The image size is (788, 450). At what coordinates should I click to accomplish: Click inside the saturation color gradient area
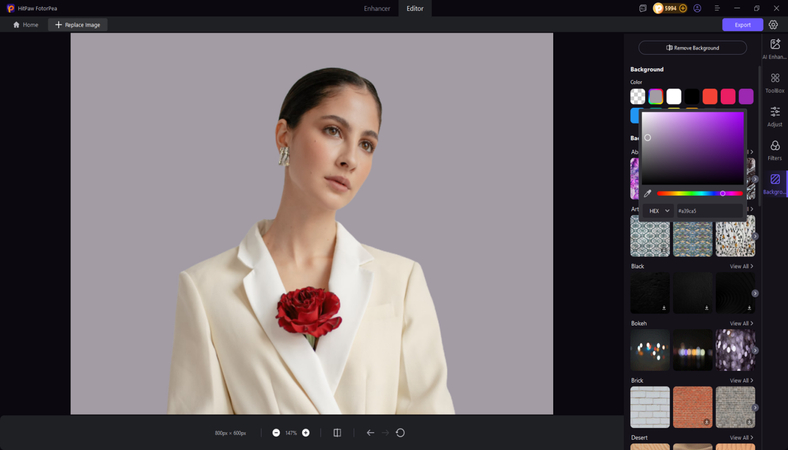tap(693, 148)
